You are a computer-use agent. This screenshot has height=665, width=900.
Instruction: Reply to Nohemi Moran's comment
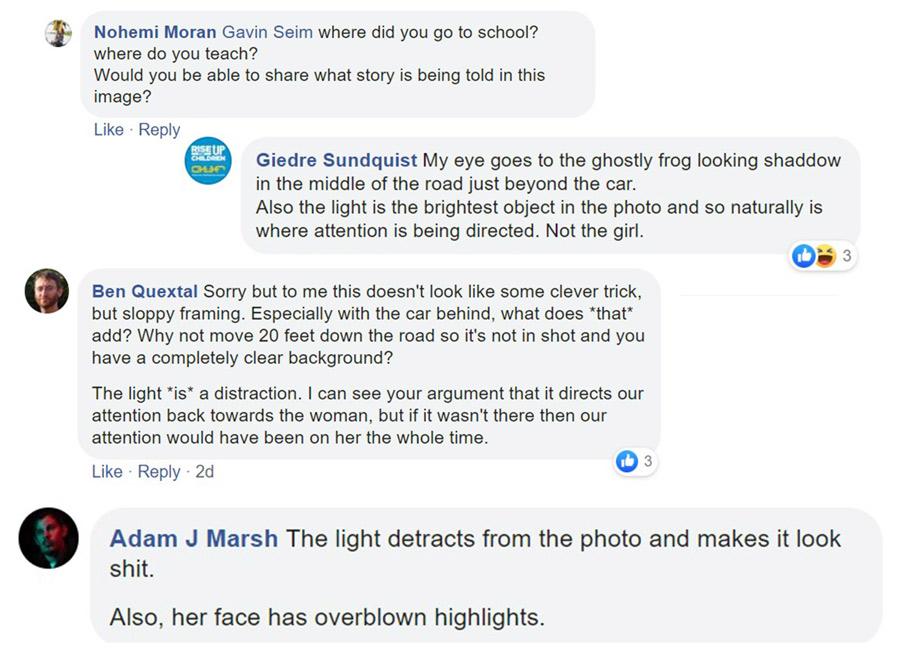159,130
